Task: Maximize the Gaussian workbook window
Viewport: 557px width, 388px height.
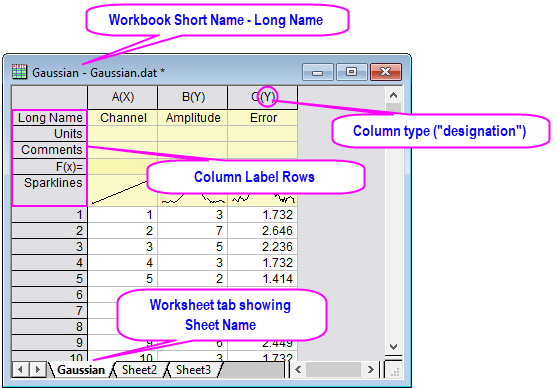Action: coord(351,72)
